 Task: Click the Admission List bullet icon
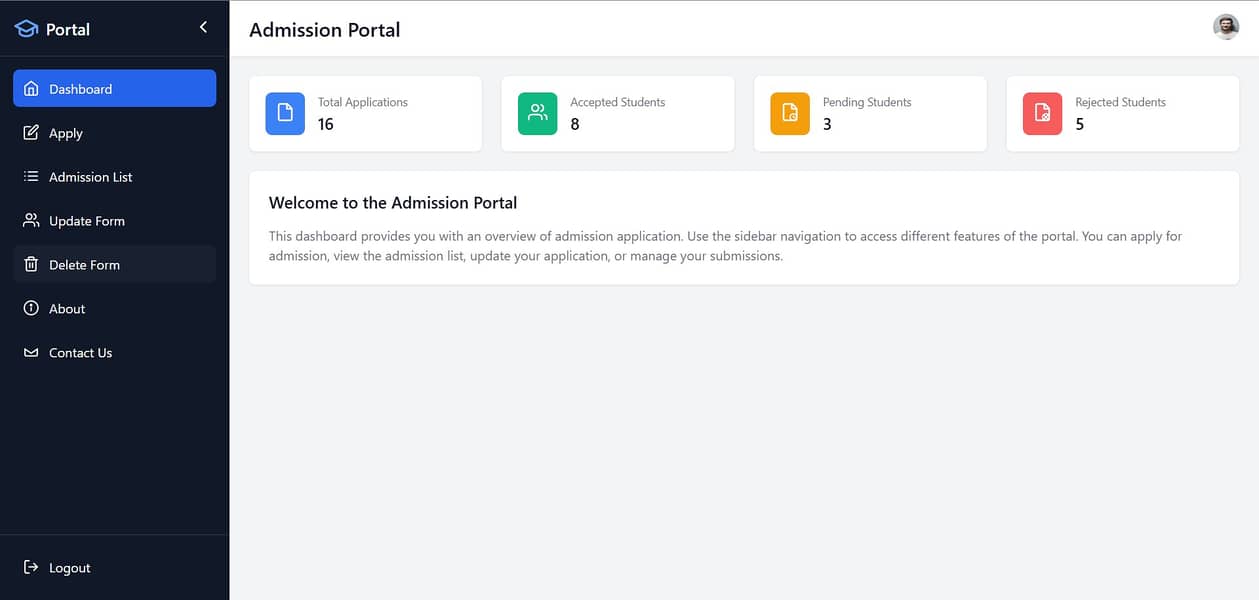tap(31, 176)
